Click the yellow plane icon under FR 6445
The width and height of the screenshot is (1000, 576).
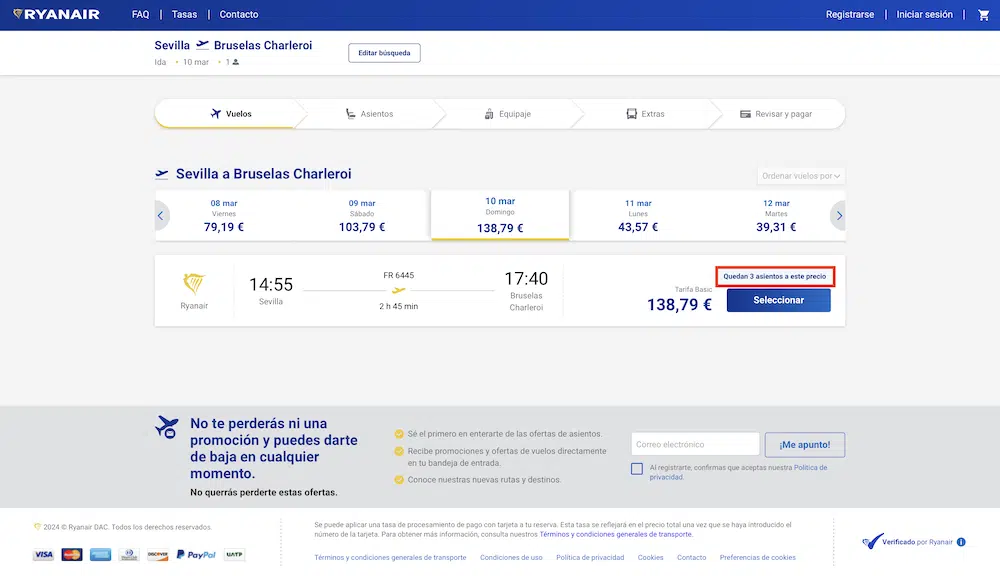[x=399, y=290]
